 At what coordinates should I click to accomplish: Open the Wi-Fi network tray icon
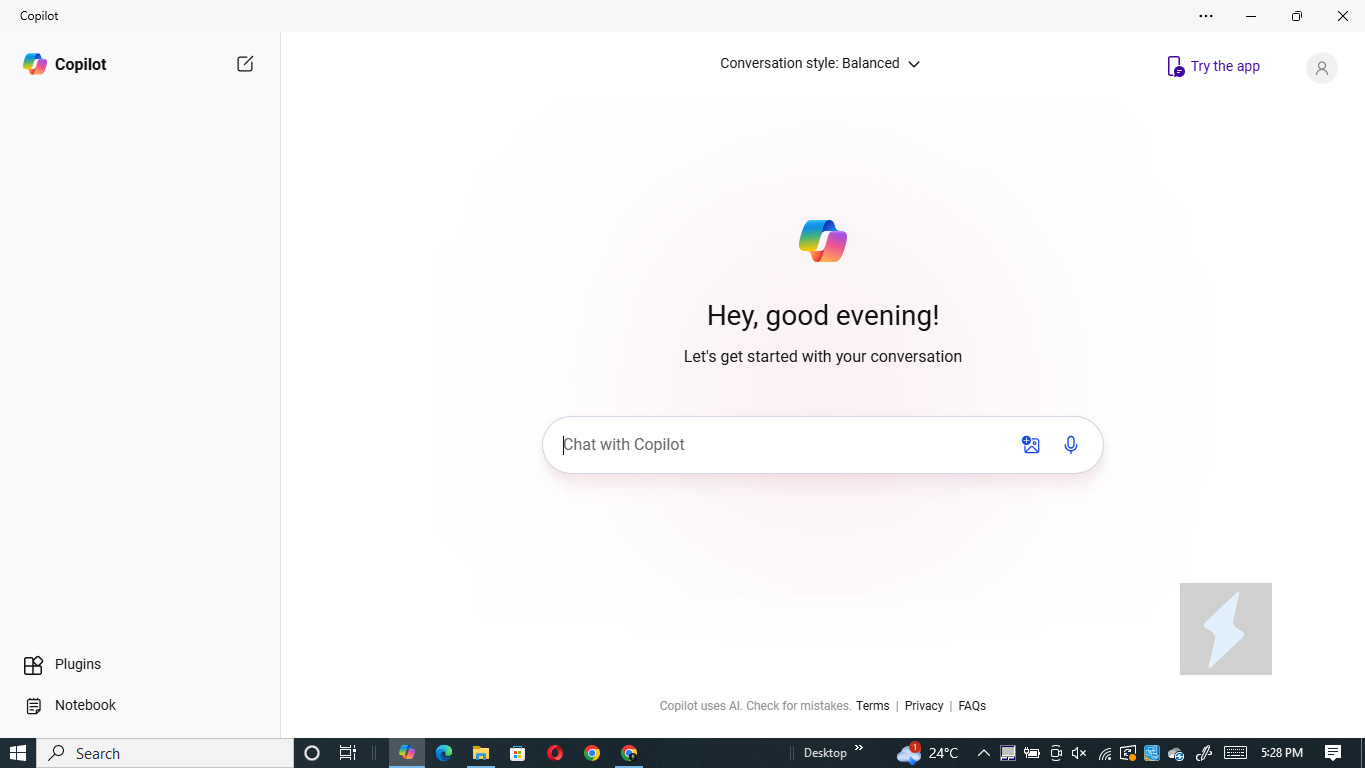[x=1104, y=753]
